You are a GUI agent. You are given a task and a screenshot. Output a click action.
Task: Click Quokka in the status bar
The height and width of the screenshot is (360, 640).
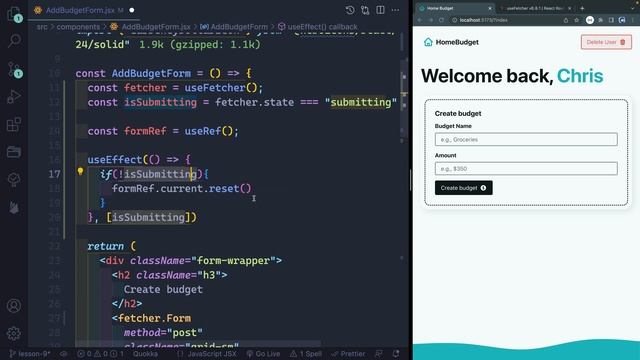145,354
